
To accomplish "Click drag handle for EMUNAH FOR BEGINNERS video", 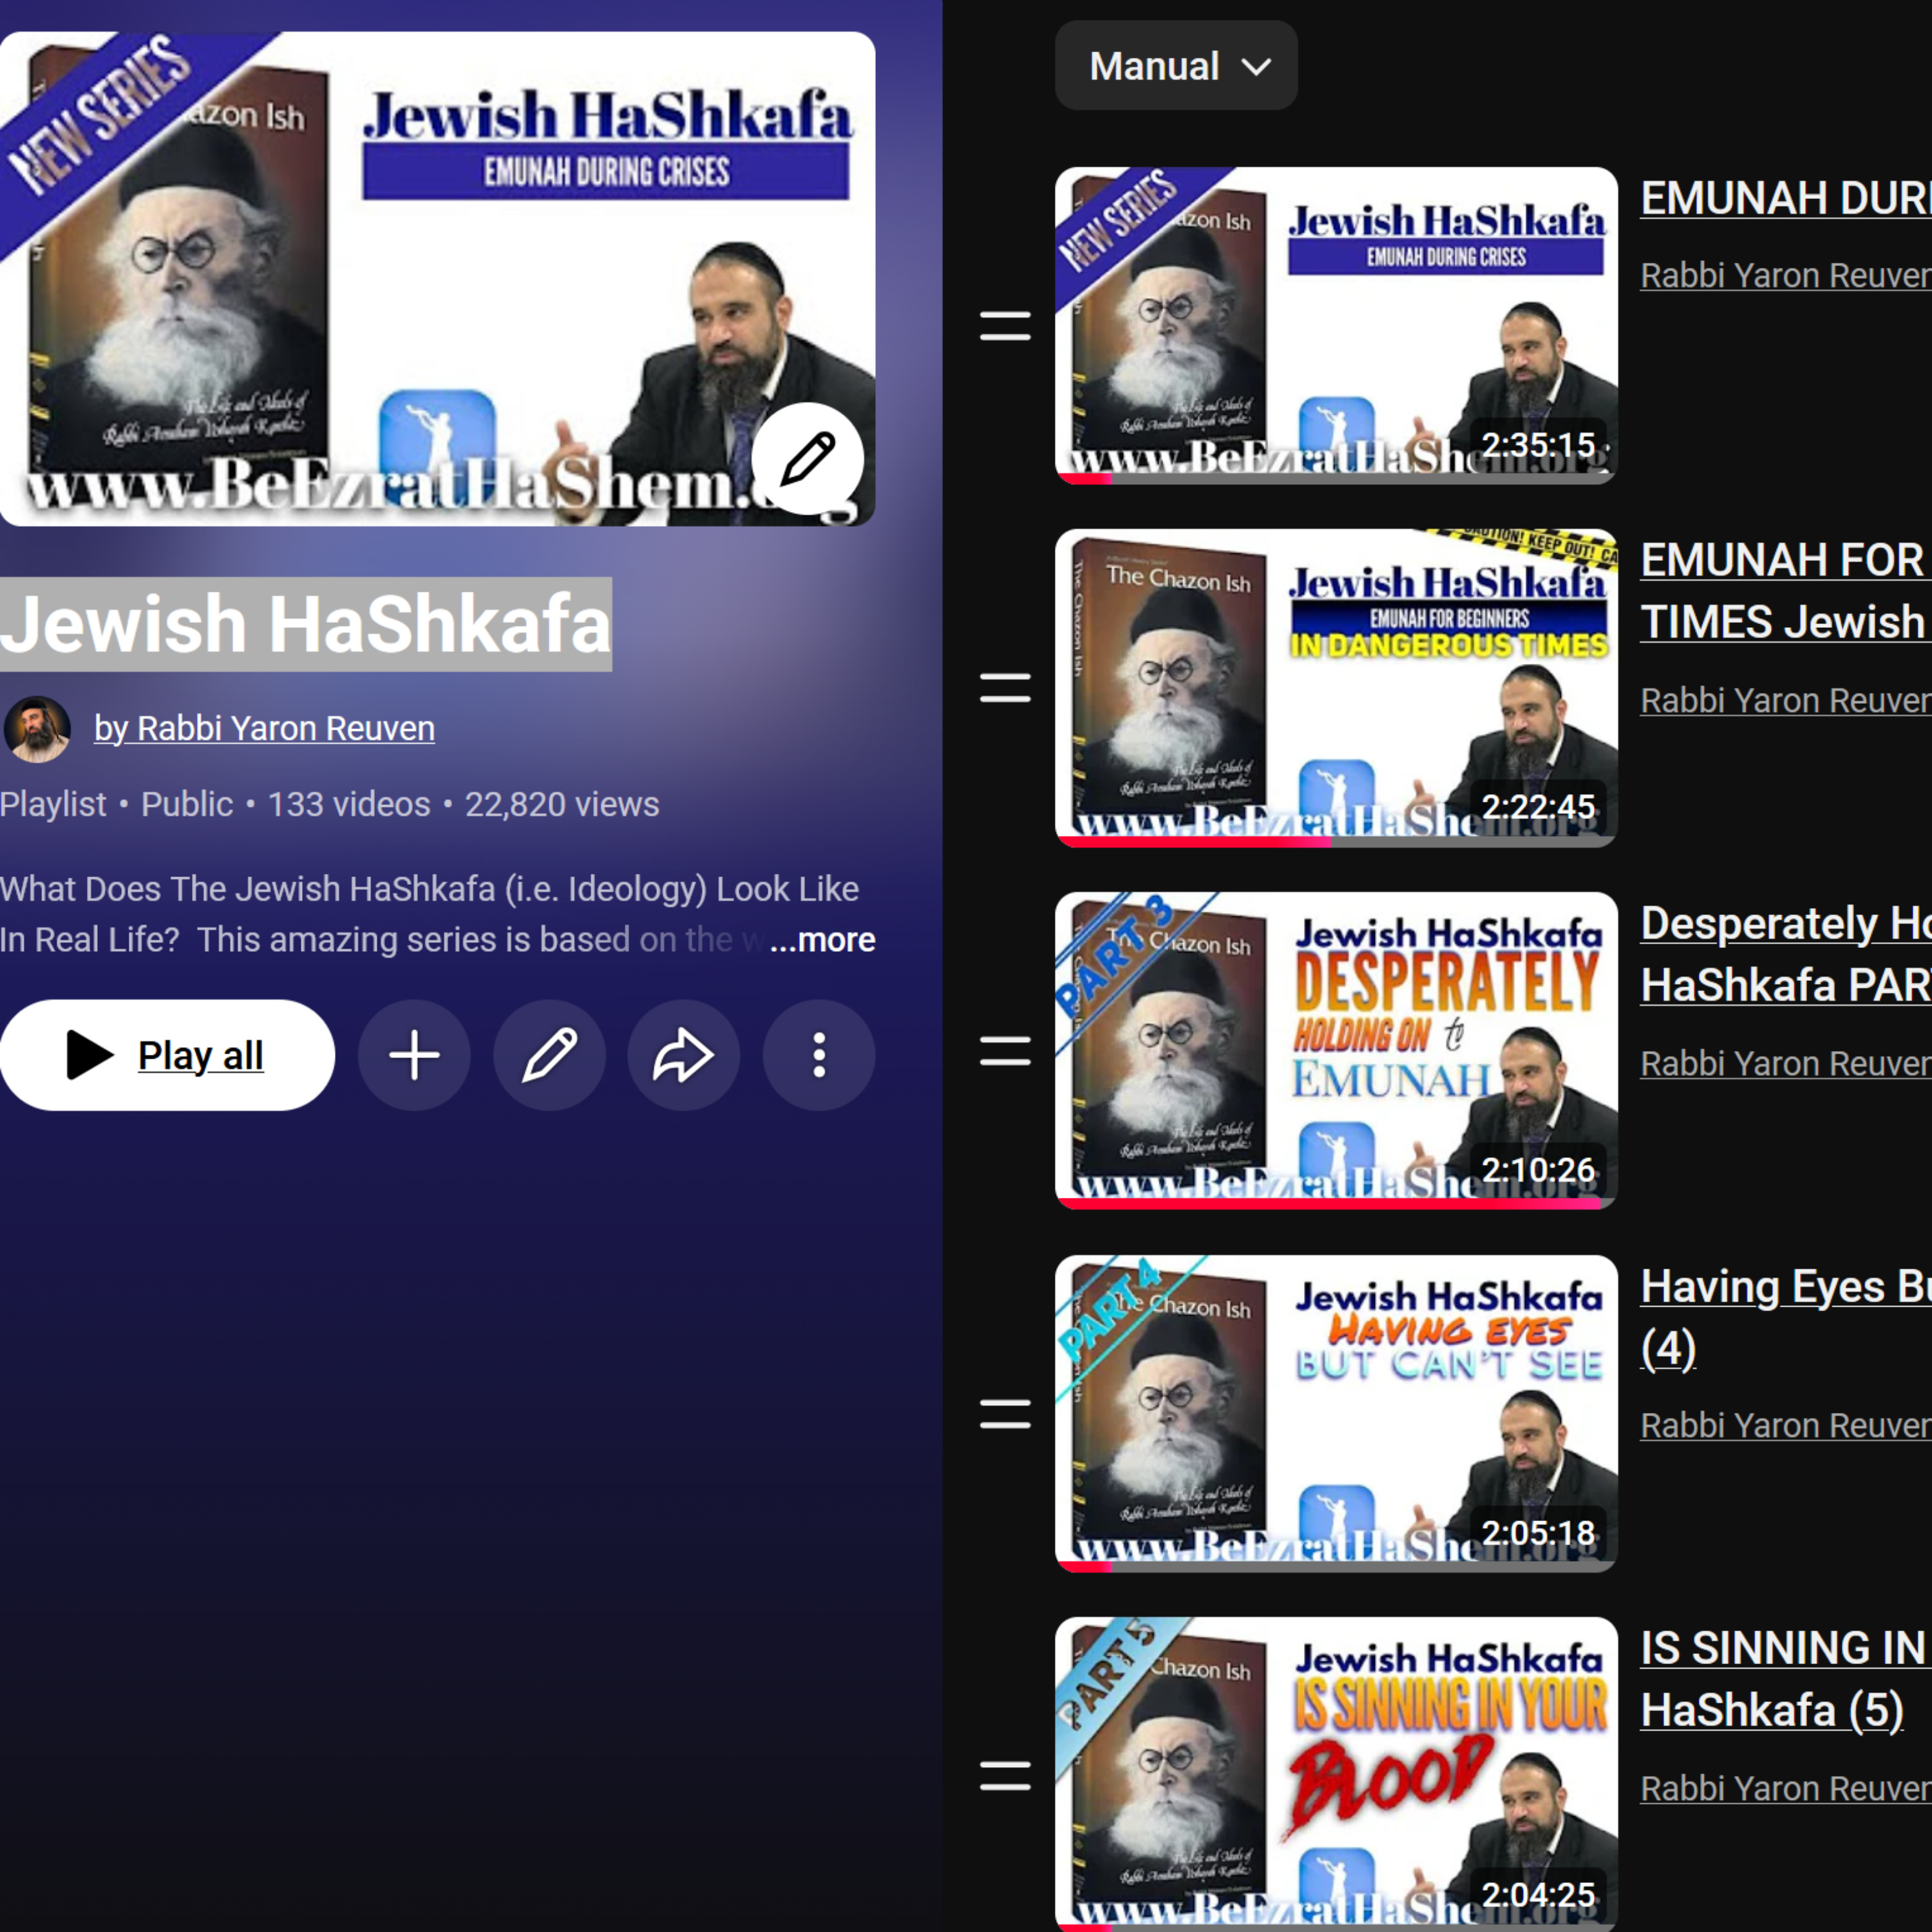I will [x=1005, y=688].
